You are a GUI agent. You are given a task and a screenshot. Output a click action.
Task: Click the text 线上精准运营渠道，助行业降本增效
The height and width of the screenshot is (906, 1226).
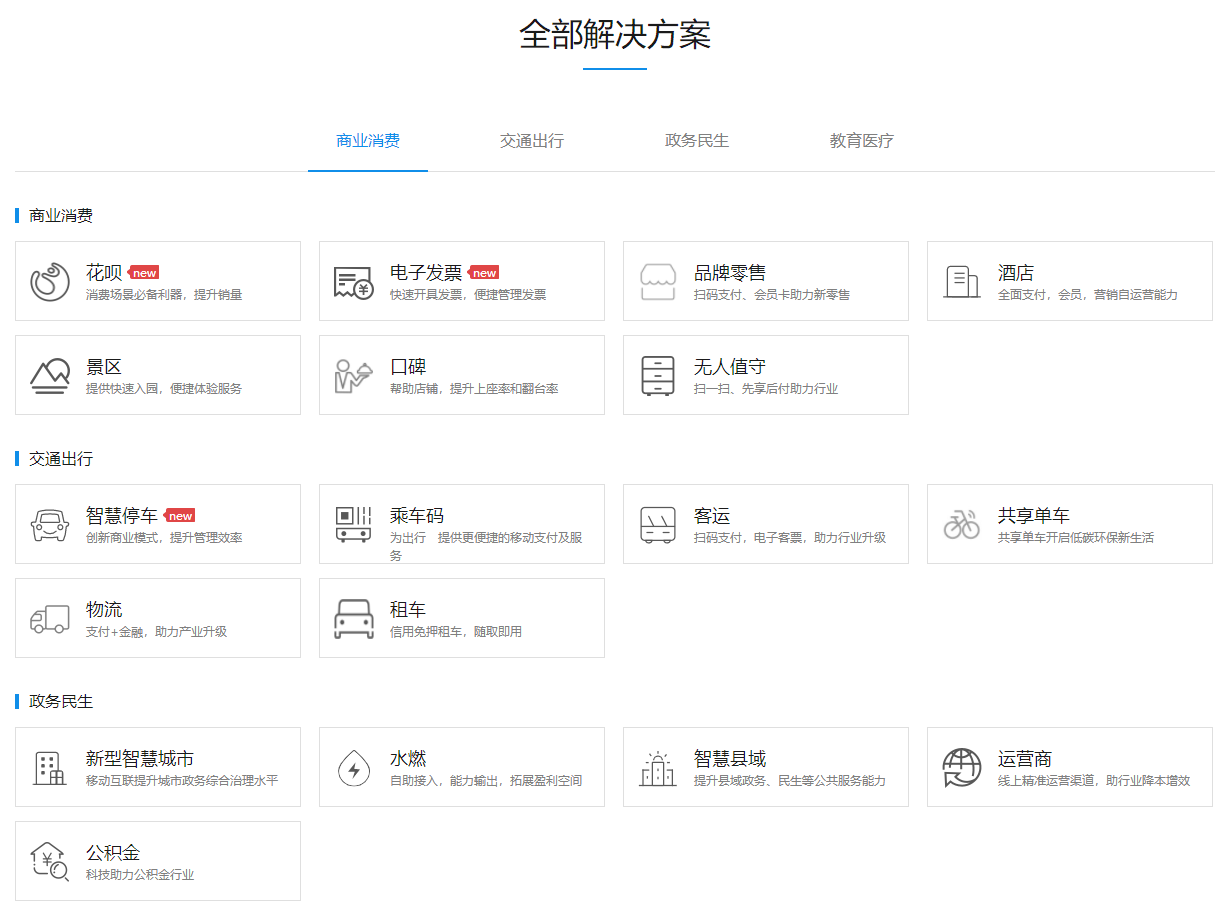pyautogui.click(x=1094, y=781)
